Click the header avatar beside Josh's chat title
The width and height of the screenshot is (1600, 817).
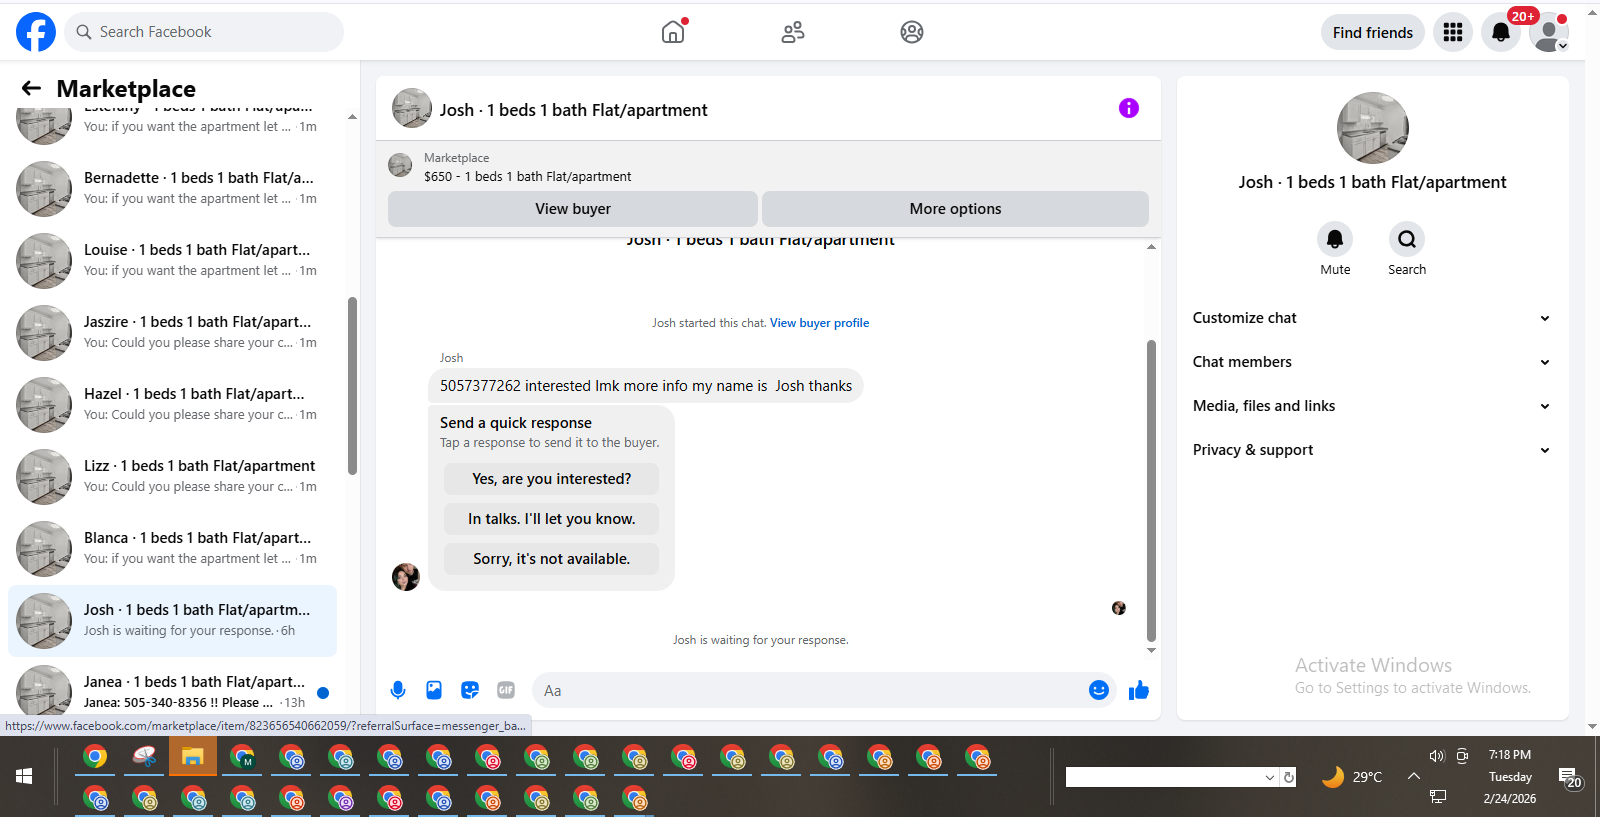[x=412, y=108]
